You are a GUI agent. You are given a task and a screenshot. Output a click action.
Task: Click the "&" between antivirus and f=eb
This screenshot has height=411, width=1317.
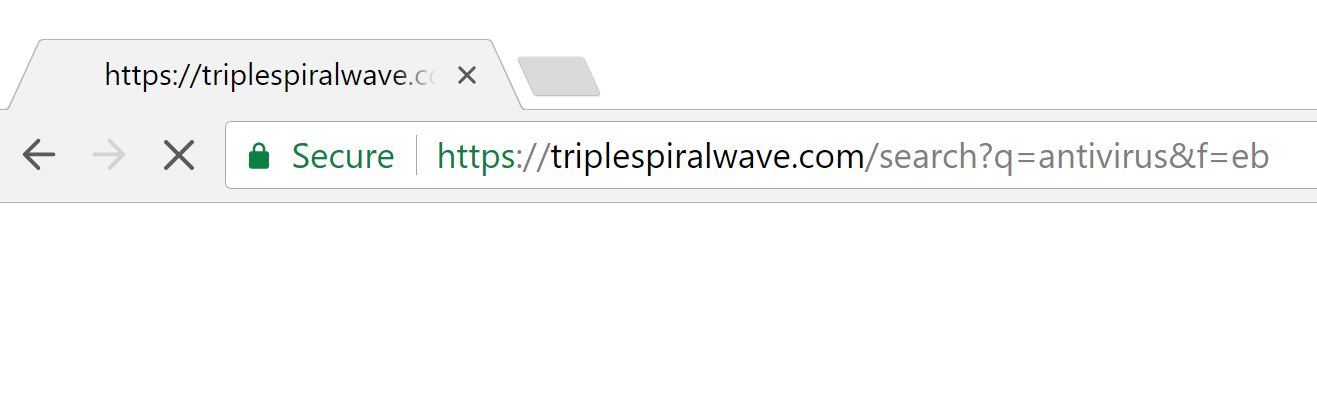(x=1178, y=156)
